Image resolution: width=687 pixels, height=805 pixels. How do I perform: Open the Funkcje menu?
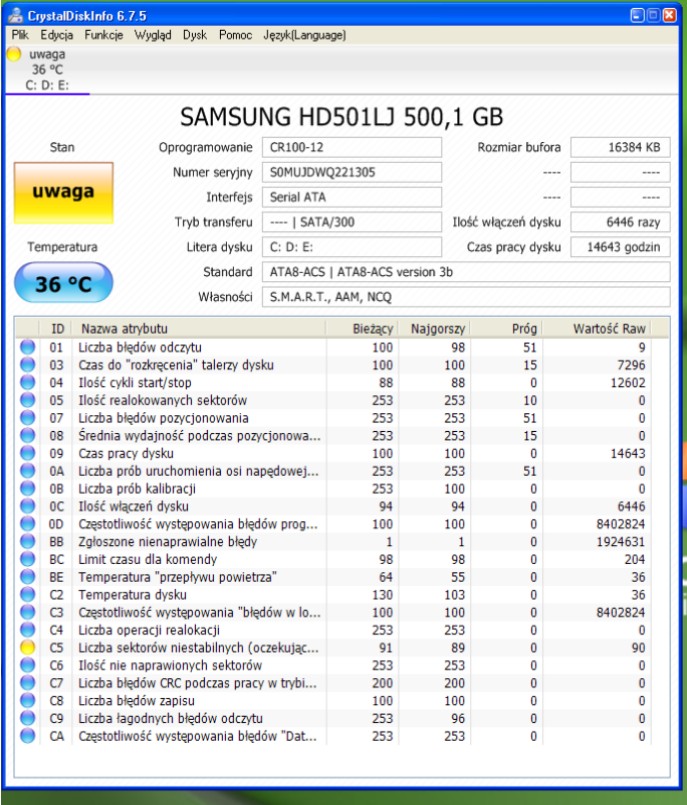tap(104, 35)
